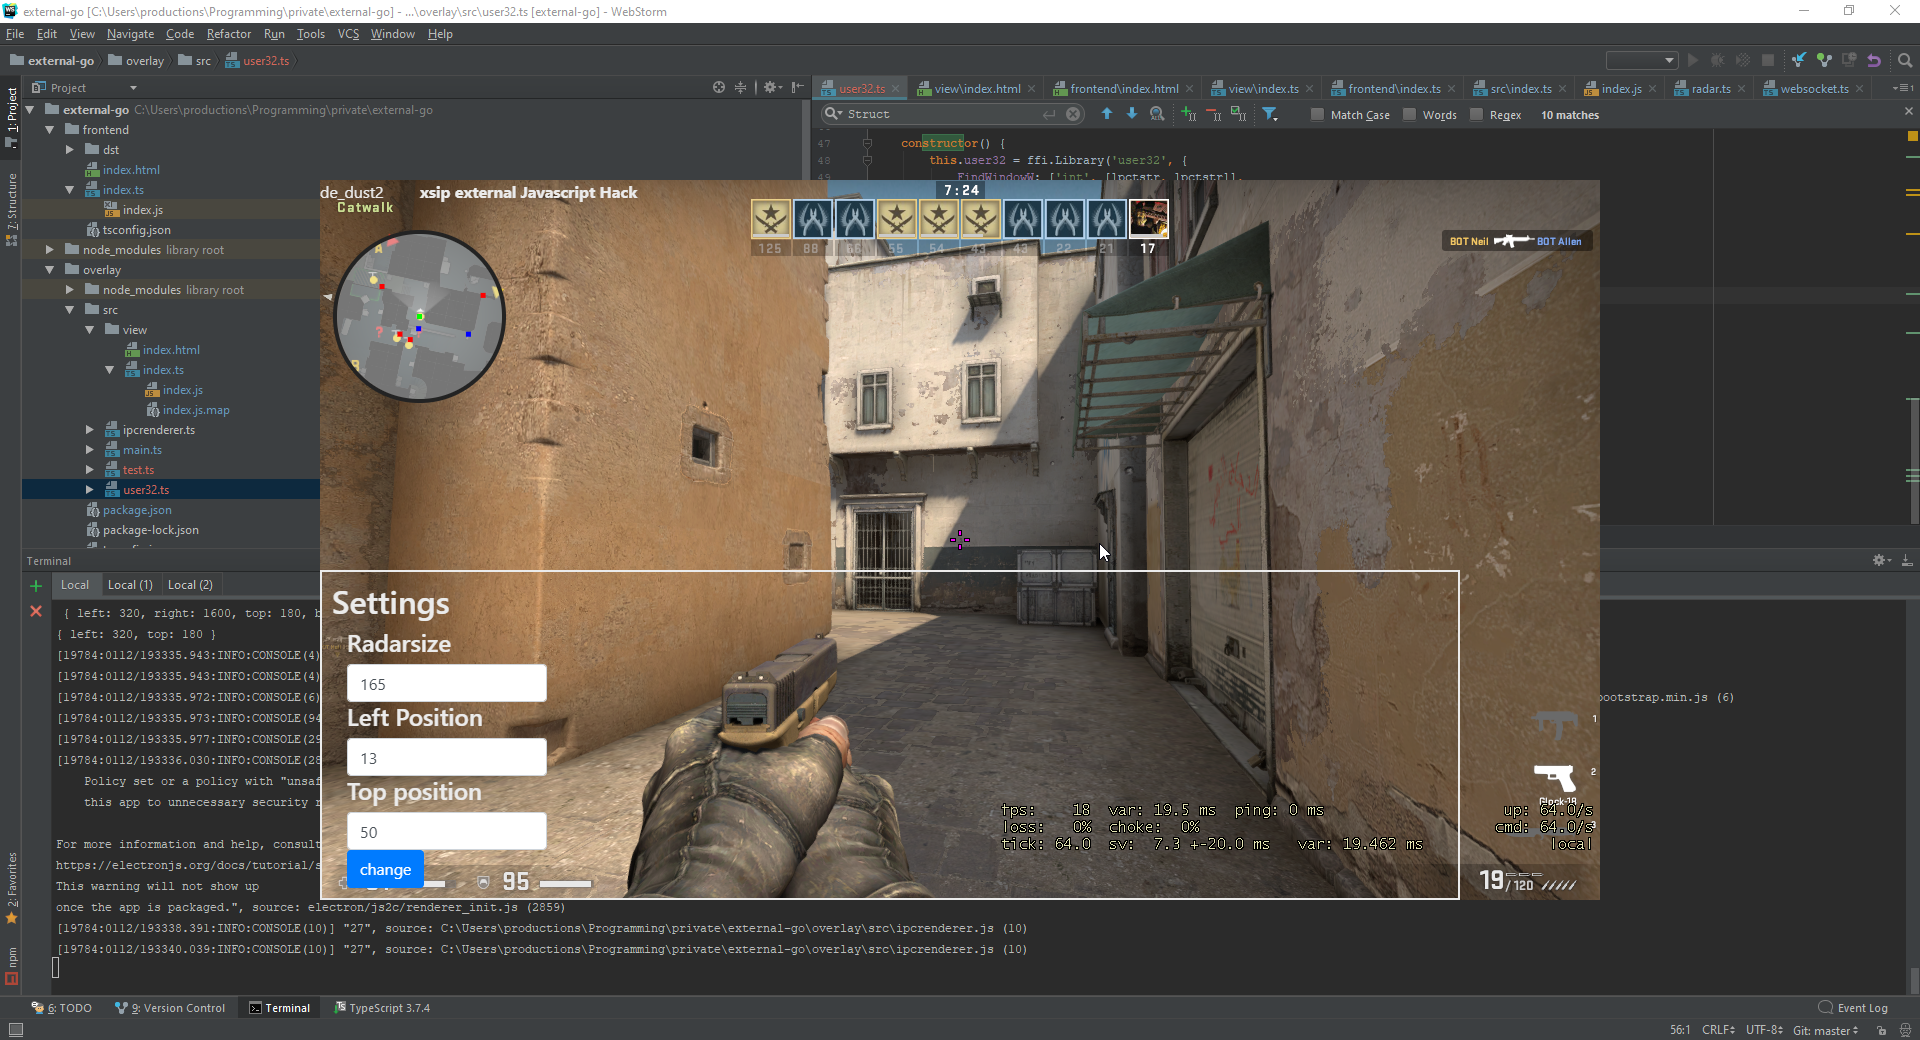Collapse the frontend folder
This screenshot has width=1920, height=1040.
point(49,129)
